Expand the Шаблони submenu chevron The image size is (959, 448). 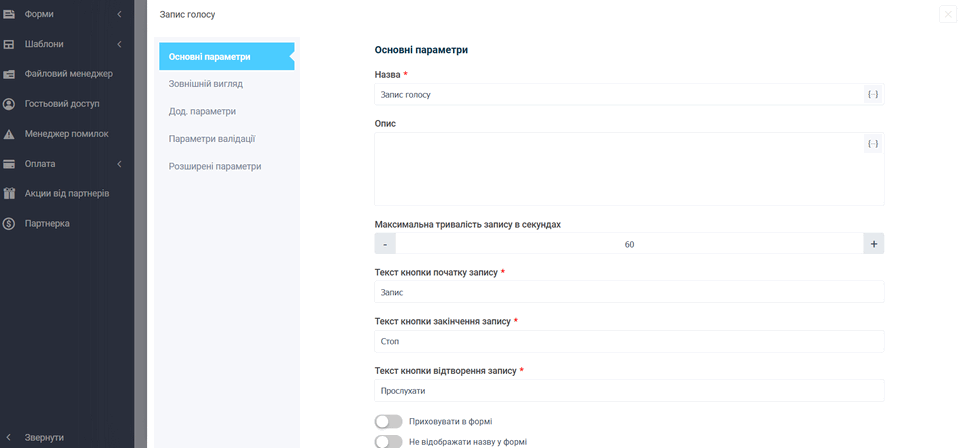coord(119,44)
